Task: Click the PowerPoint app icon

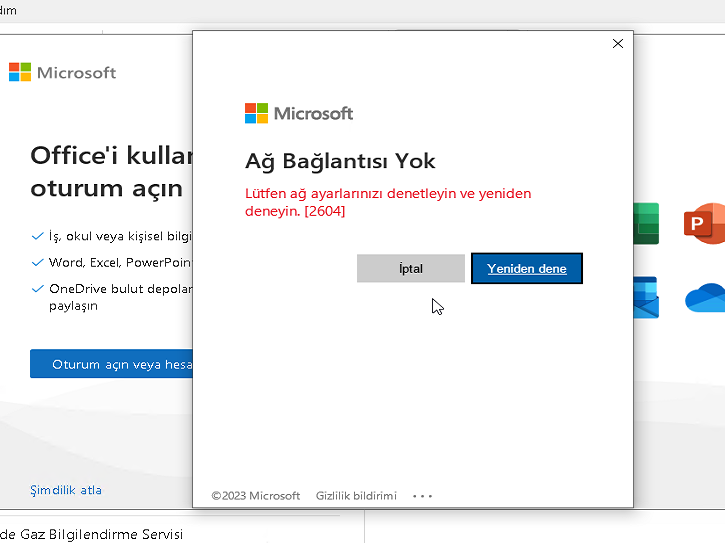Action: [704, 223]
